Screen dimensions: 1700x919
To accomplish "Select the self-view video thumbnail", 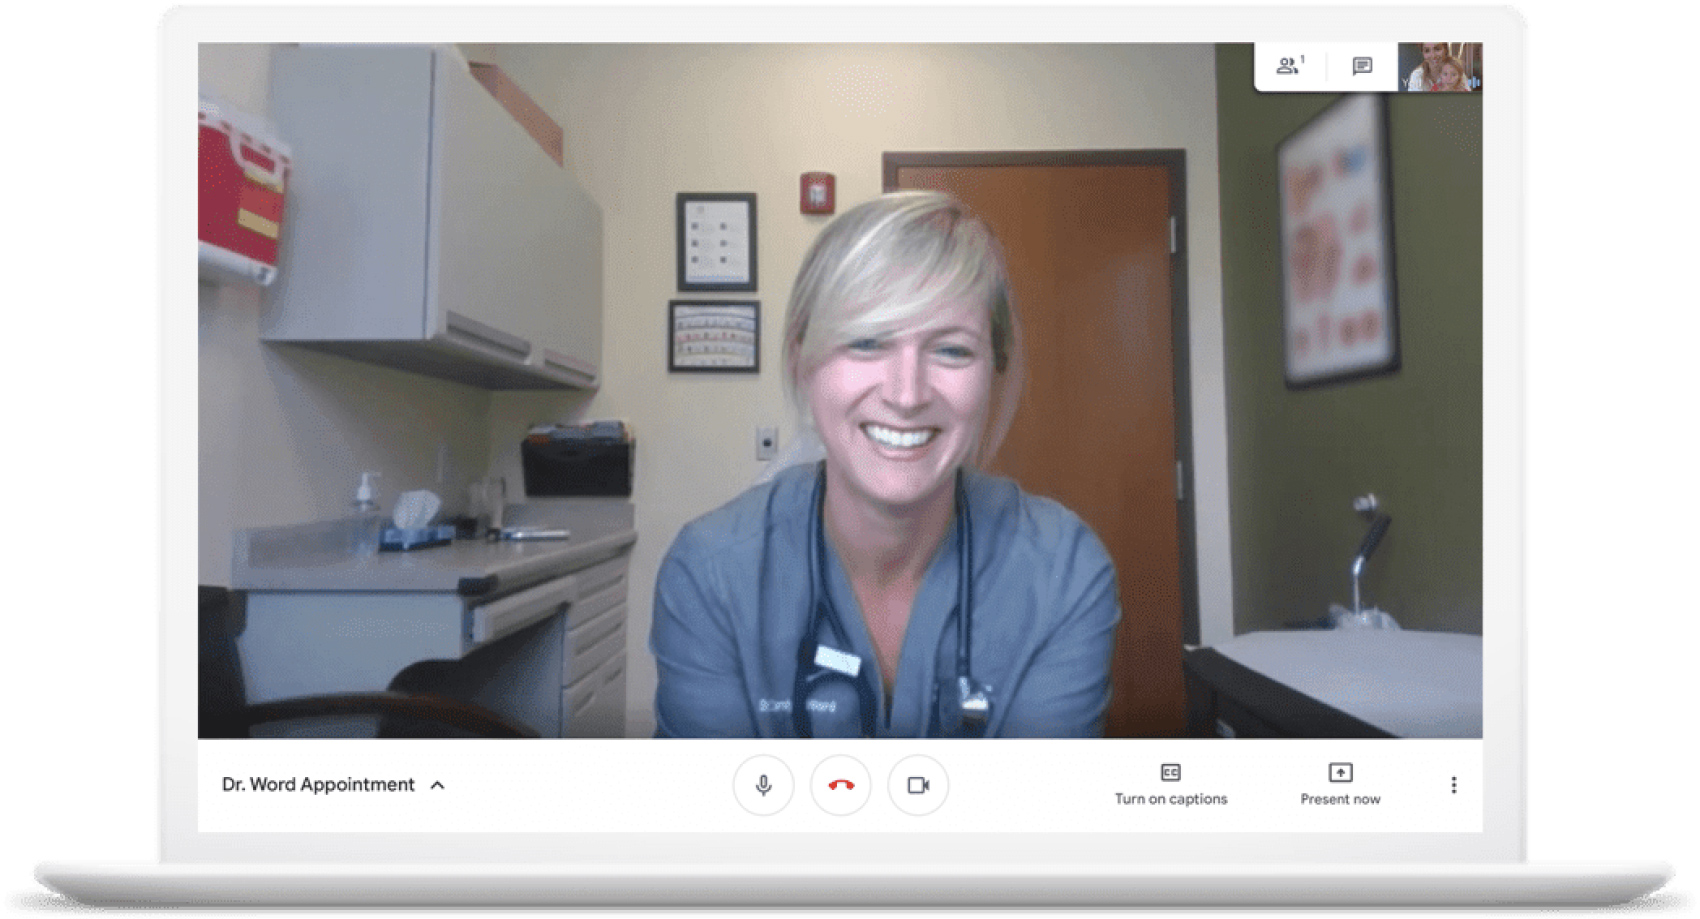I will [1438, 64].
